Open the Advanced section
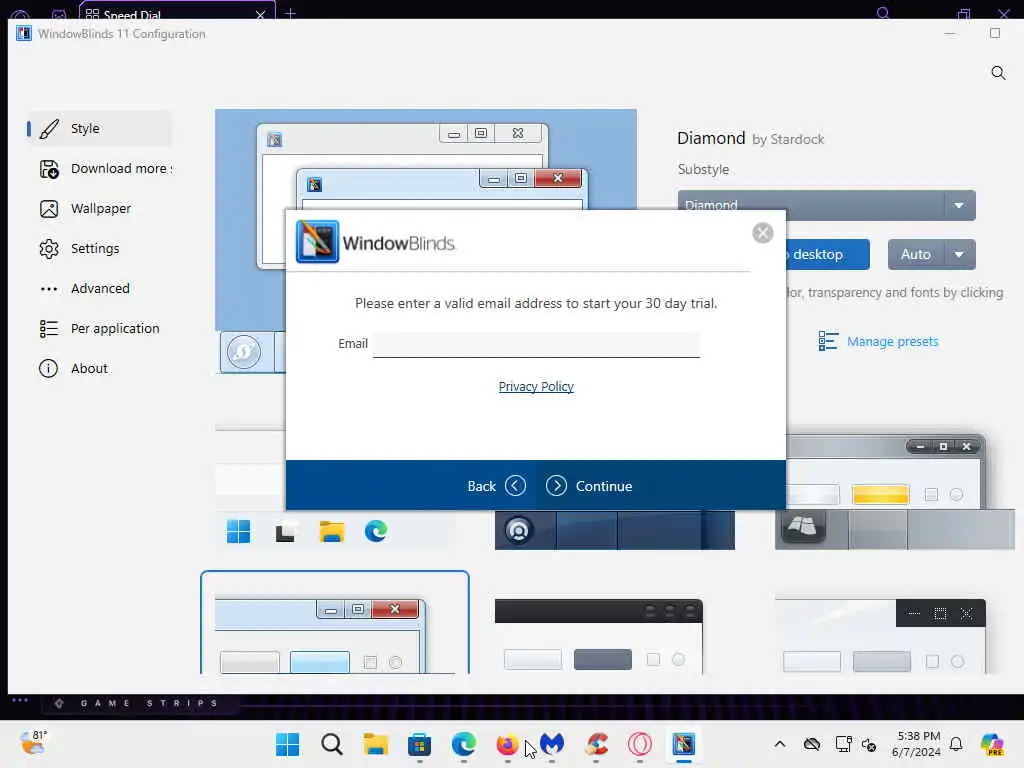Viewport: 1024px width, 768px height. click(x=100, y=288)
